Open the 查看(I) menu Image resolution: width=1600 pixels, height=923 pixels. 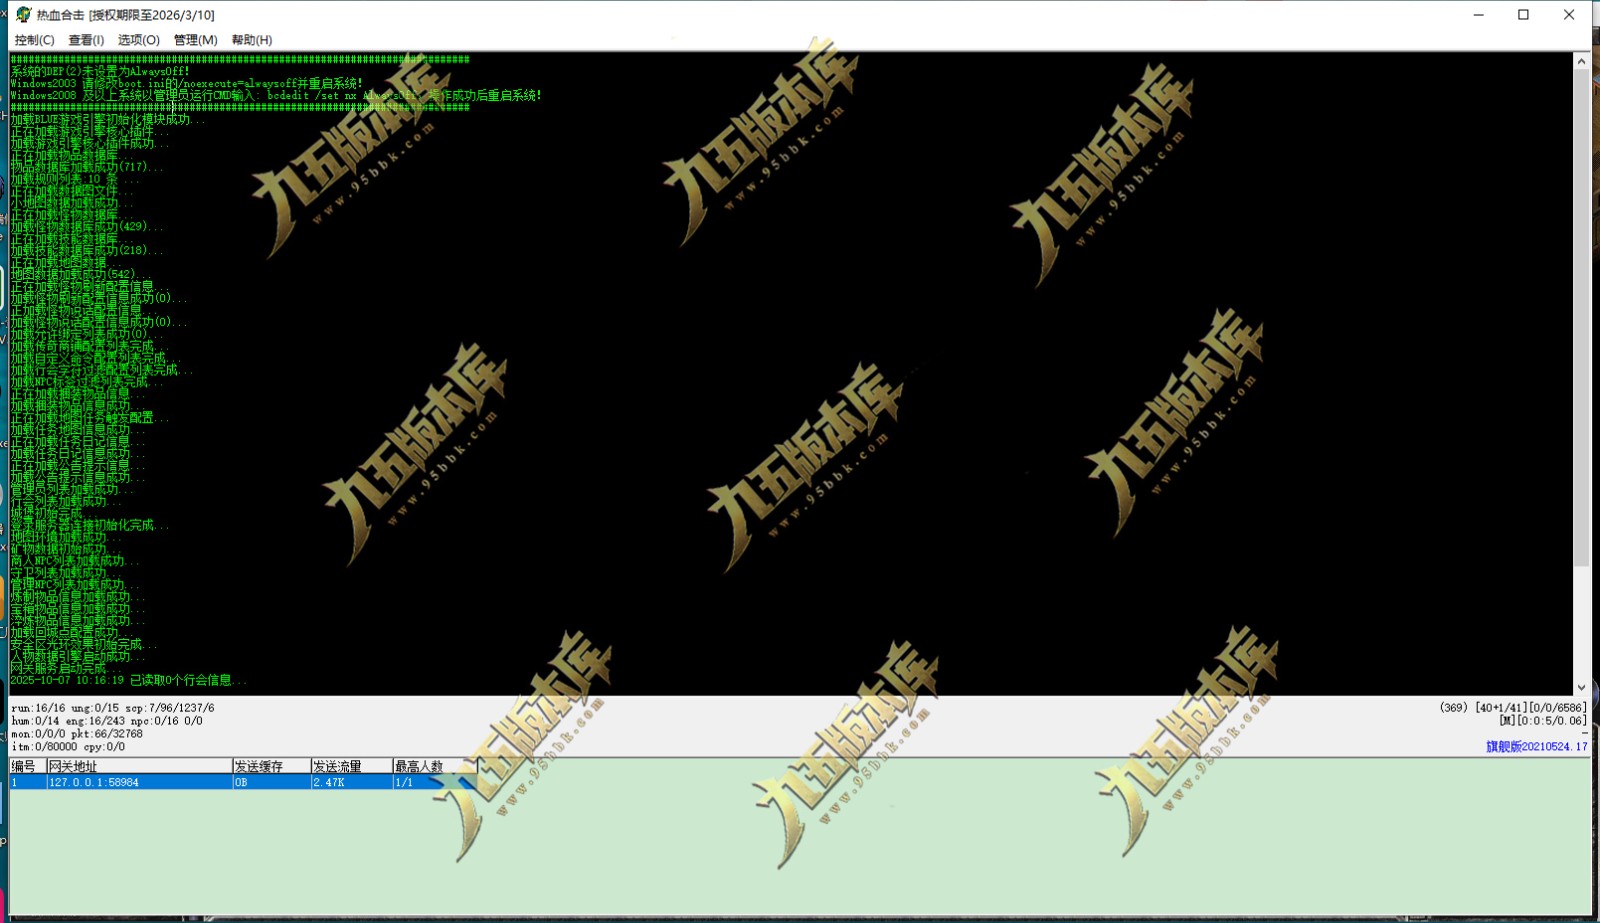click(86, 40)
